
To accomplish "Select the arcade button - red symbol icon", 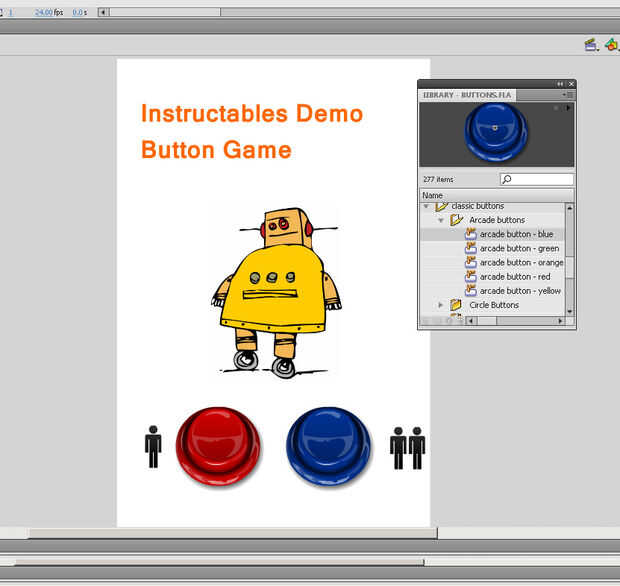I will [471, 277].
